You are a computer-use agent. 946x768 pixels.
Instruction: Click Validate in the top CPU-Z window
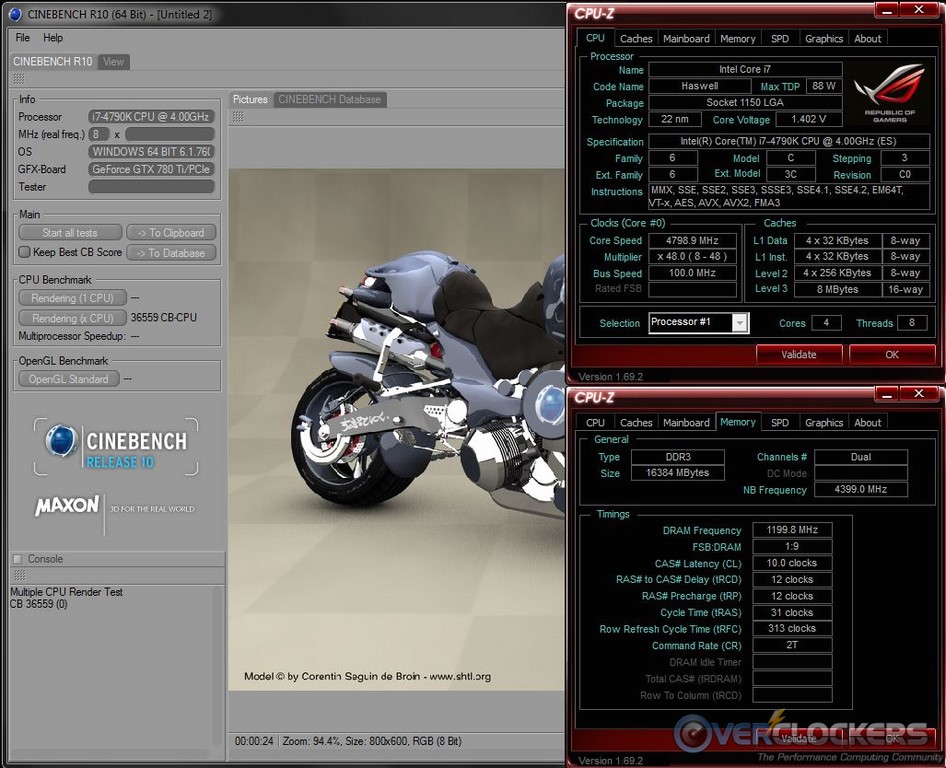[x=799, y=354]
